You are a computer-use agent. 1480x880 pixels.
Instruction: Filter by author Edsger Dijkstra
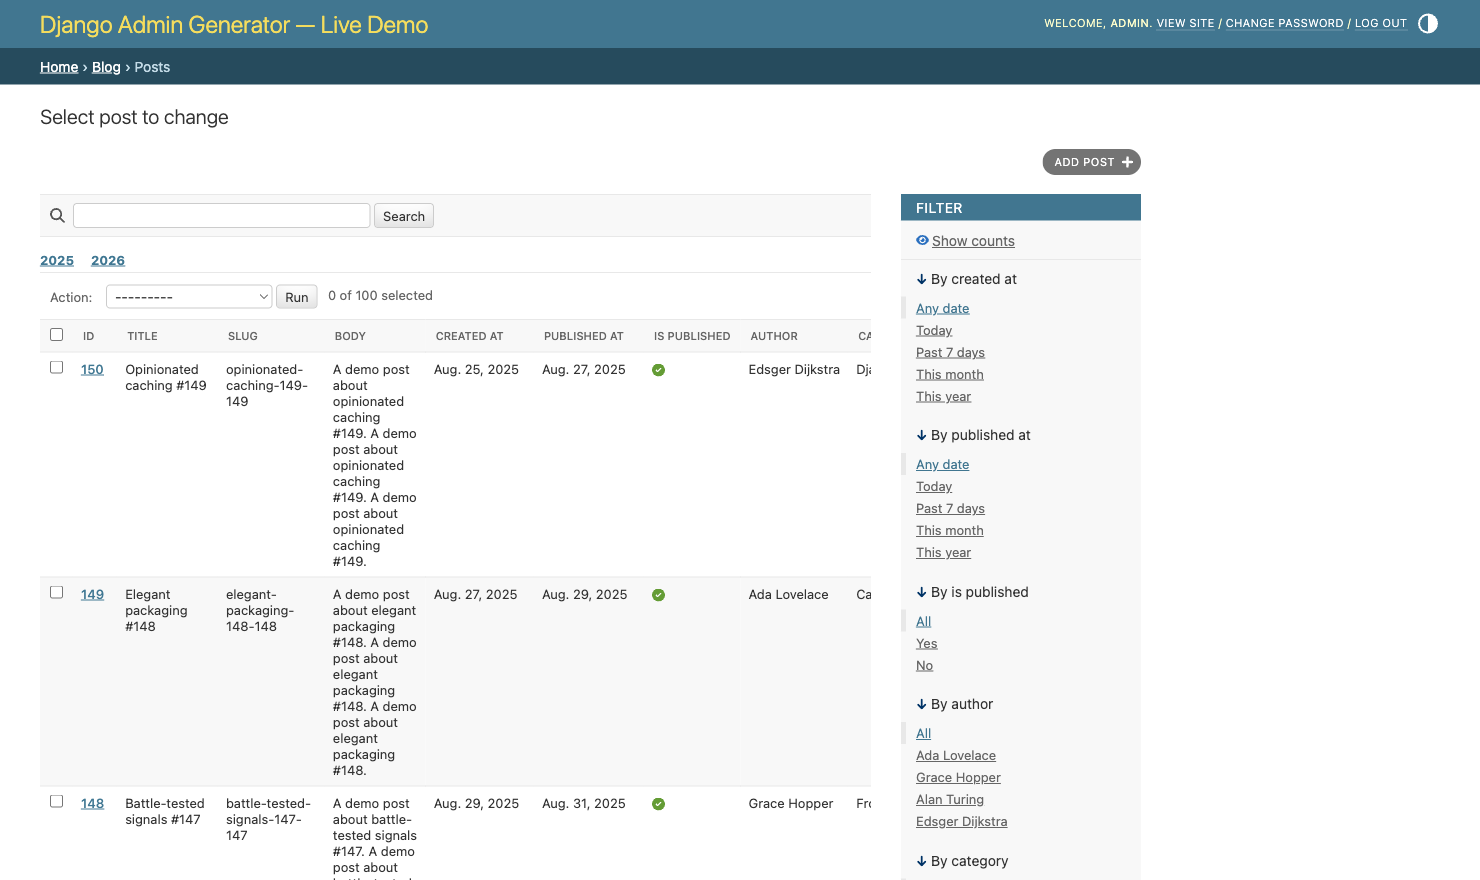(x=961, y=822)
